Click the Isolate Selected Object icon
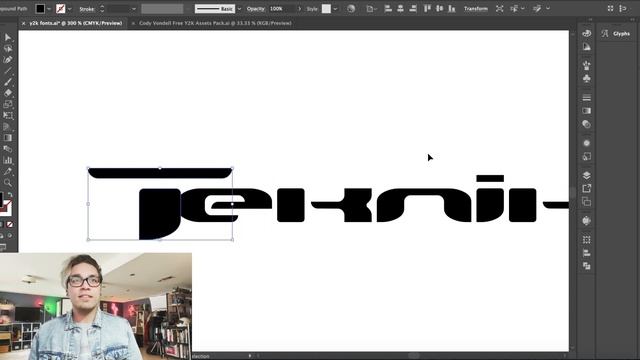 click(500, 9)
